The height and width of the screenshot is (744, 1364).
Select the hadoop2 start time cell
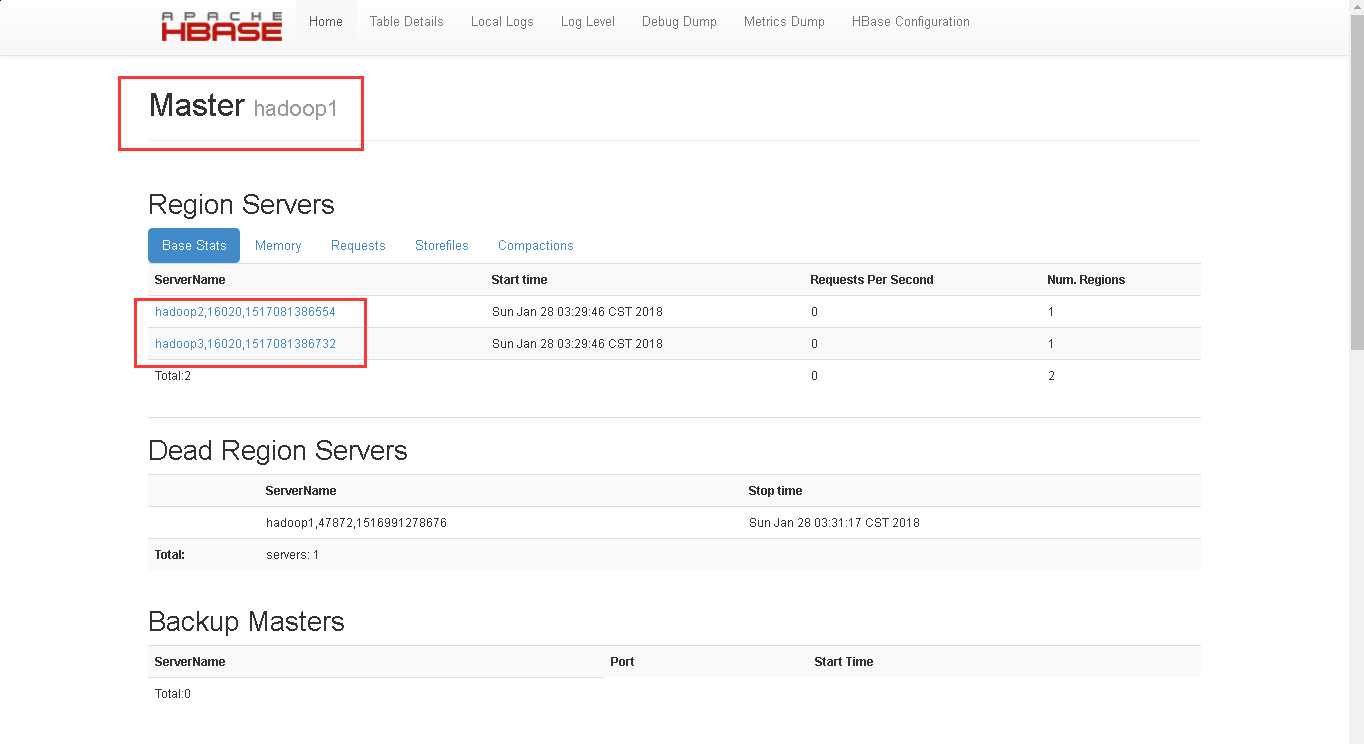pyautogui.click(x=577, y=312)
